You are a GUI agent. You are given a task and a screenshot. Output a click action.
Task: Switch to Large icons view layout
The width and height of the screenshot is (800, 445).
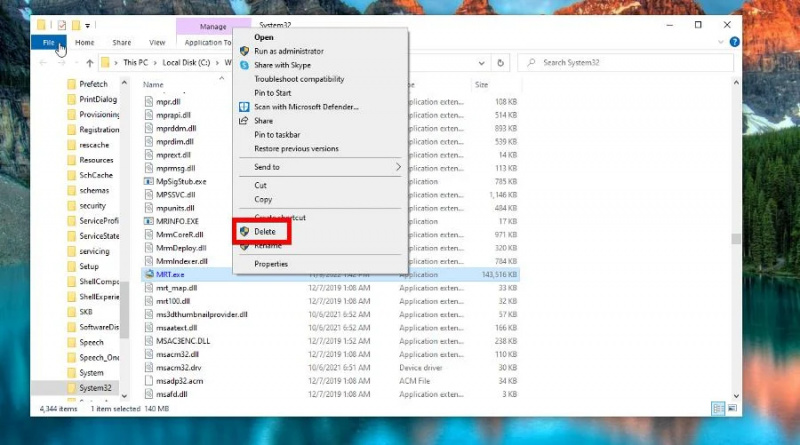pyautogui.click(x=732, y=408)
